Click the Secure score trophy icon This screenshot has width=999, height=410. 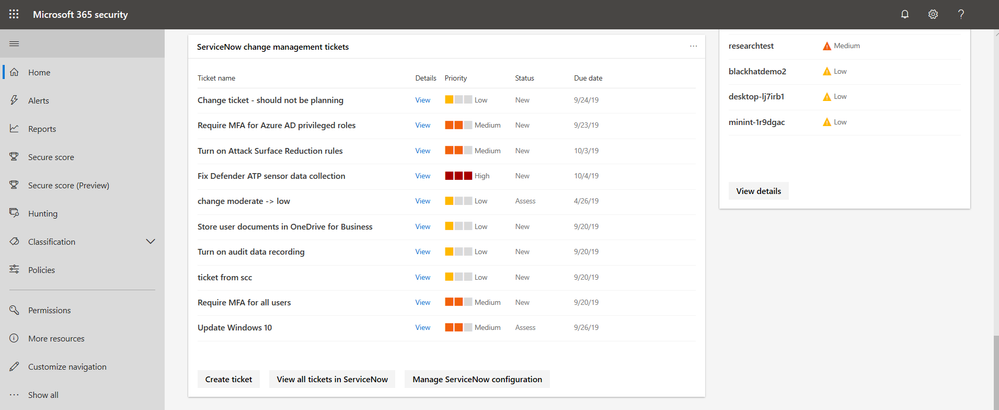pos(14,157)
